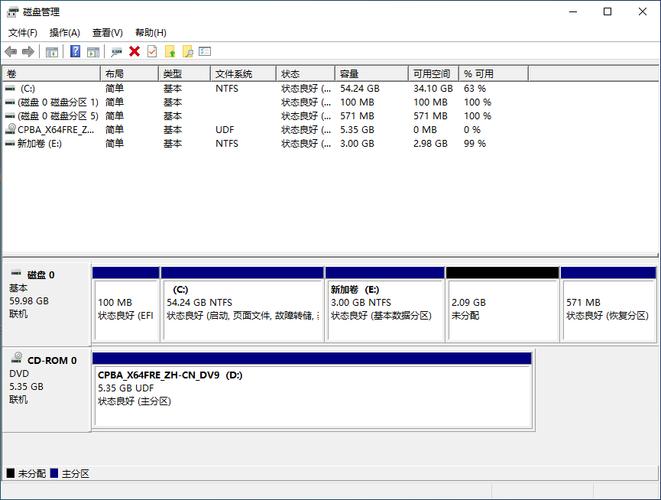This screenshot has height=500, width=661.
Task: Click the (C:) volume row icon
Action: pos(10,89)
